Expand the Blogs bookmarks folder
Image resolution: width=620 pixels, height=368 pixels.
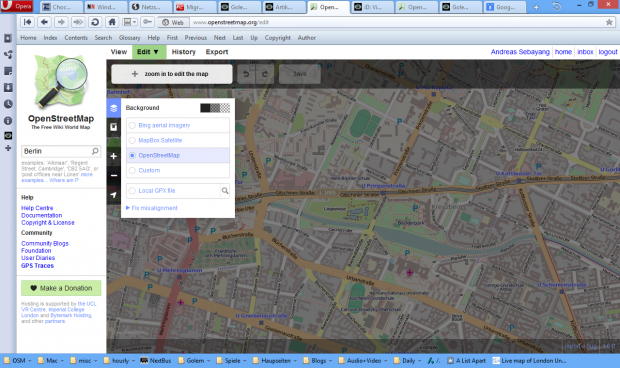(x=318, y=360)
